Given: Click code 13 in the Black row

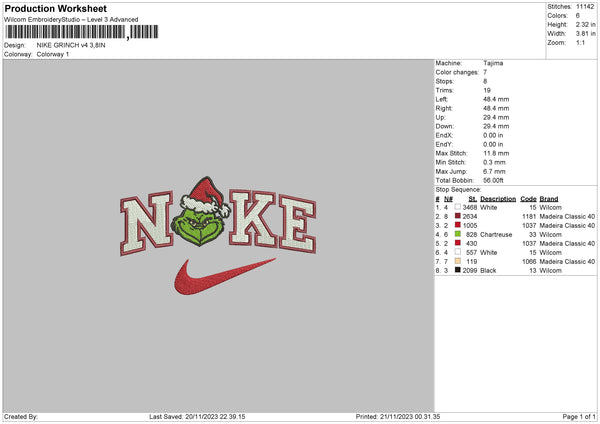Looking at the screenshot, I should click(533, 271).
